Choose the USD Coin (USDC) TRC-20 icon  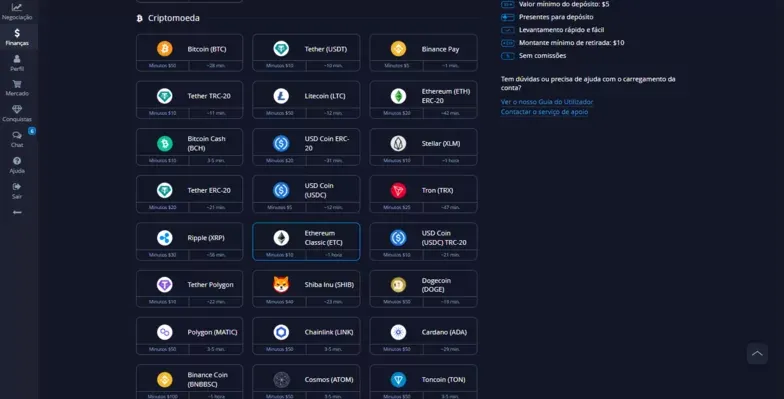(398, 238)
